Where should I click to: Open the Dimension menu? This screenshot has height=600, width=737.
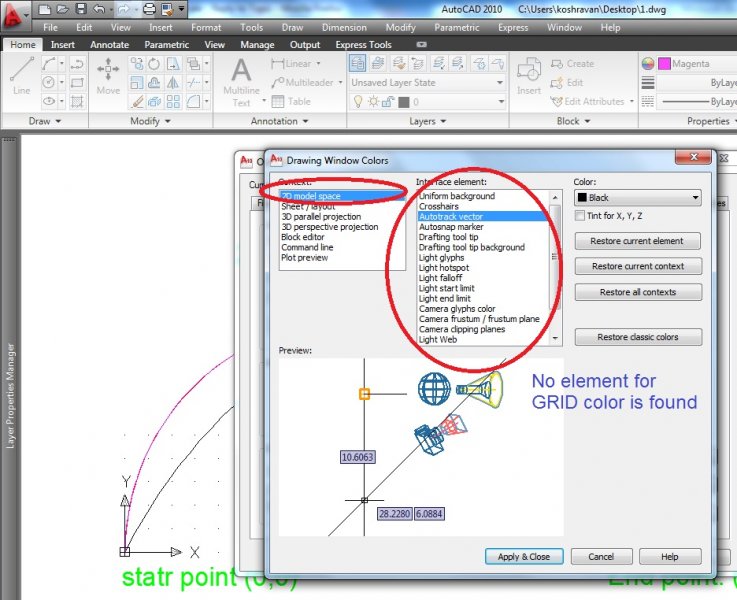tap(344, 28)
